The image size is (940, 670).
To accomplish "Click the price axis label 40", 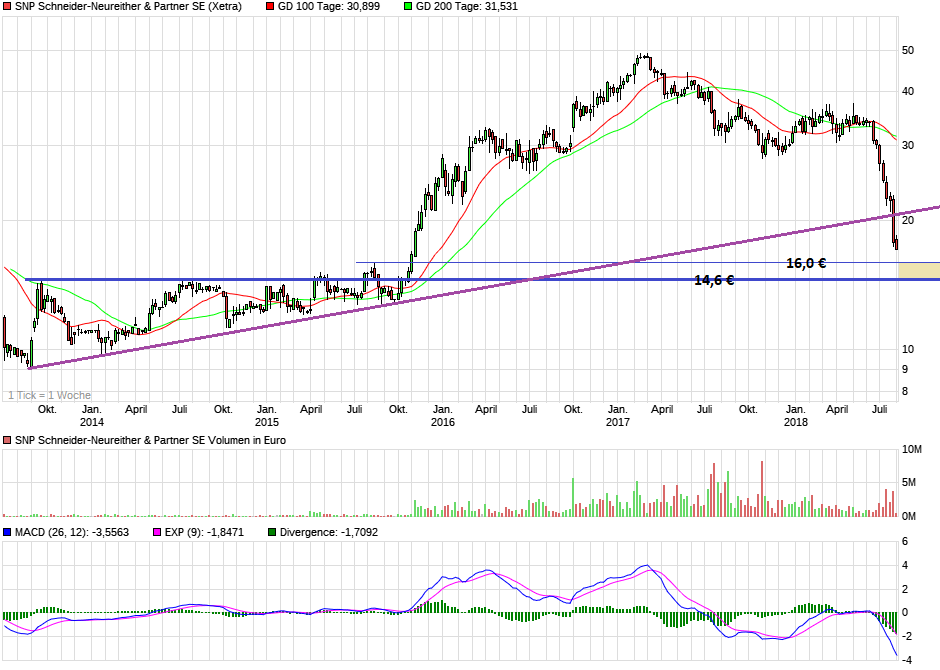I will click(x=908, y=92).
